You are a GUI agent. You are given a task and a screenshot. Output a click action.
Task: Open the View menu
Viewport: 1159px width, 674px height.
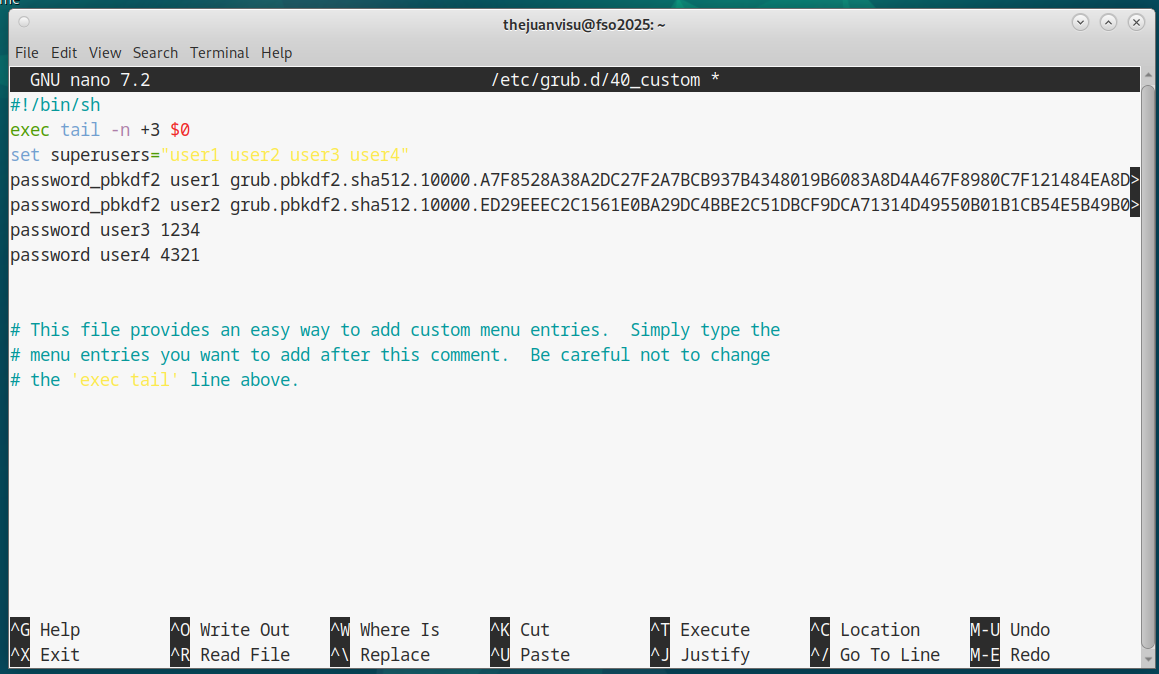pyautogui.click(x=105, y=53)
